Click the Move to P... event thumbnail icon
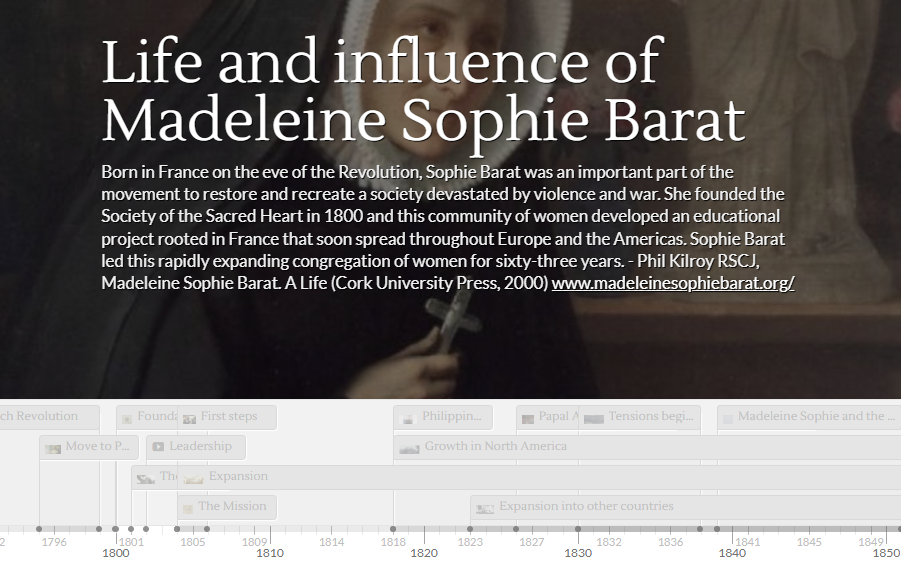Image resolution: width=901 pixels, height=586 pixels. [x=53, y=448]
